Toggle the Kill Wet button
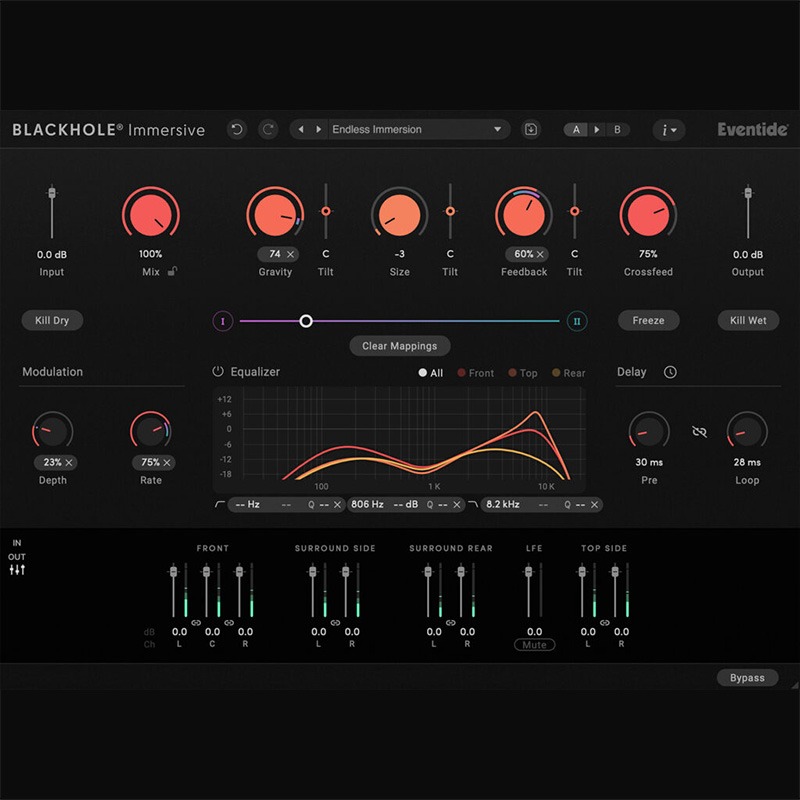Screen dimensions: 800x800 (748, 320)
